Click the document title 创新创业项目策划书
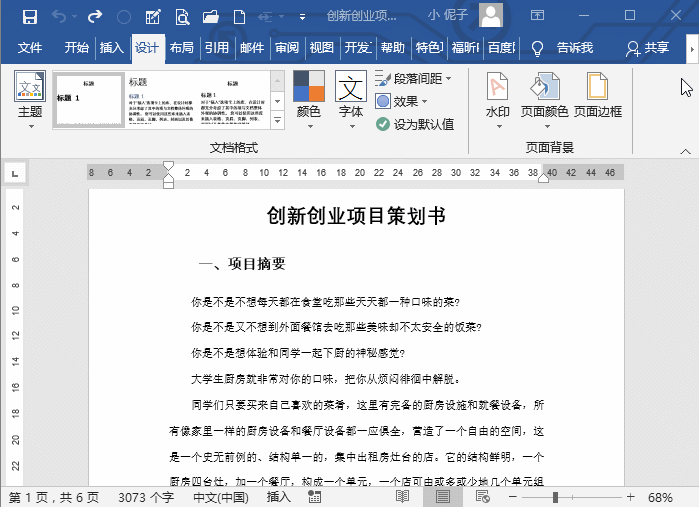This screenshot has width=699, height=507. click(356, 216)
